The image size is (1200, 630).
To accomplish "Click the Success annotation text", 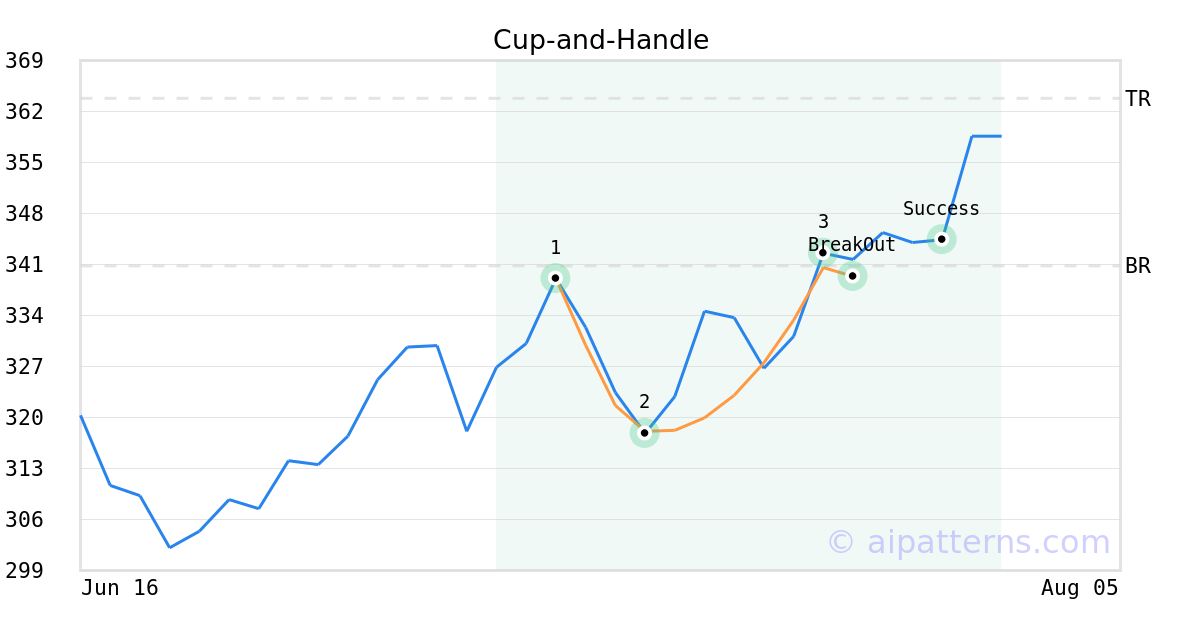I will 941,209.
